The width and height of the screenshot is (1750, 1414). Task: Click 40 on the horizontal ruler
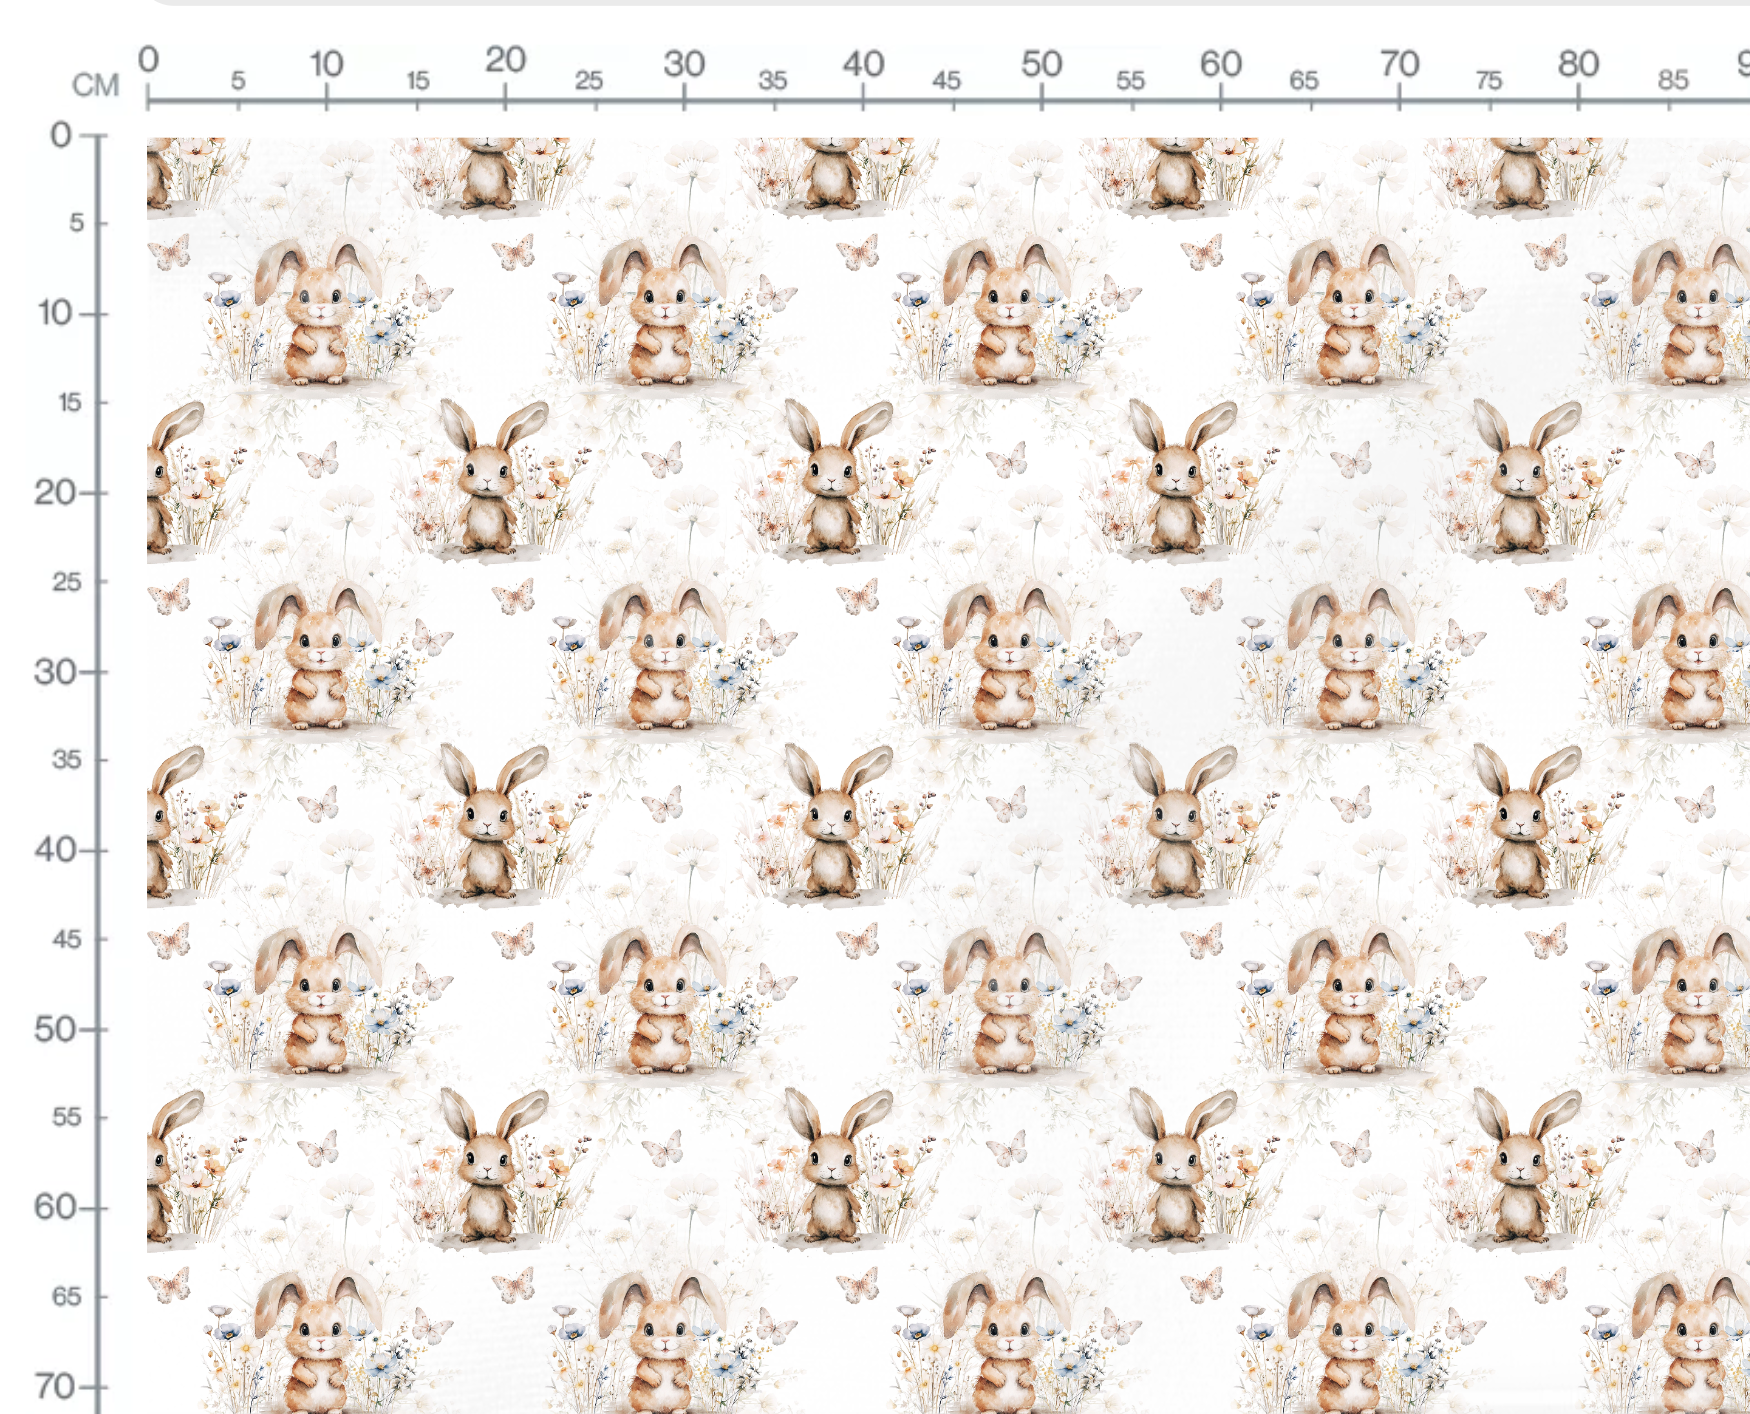(863, 64)
